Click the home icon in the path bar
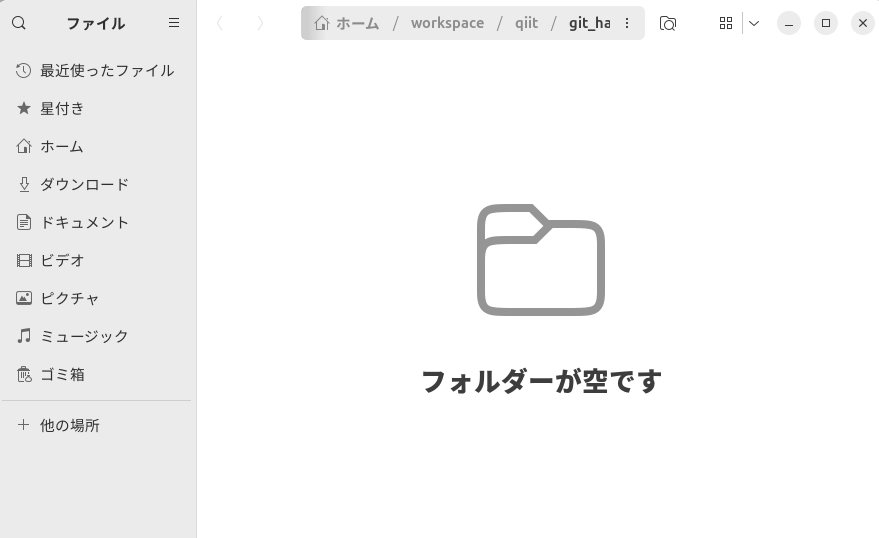The image size is (879, 538). click(321, 23)
